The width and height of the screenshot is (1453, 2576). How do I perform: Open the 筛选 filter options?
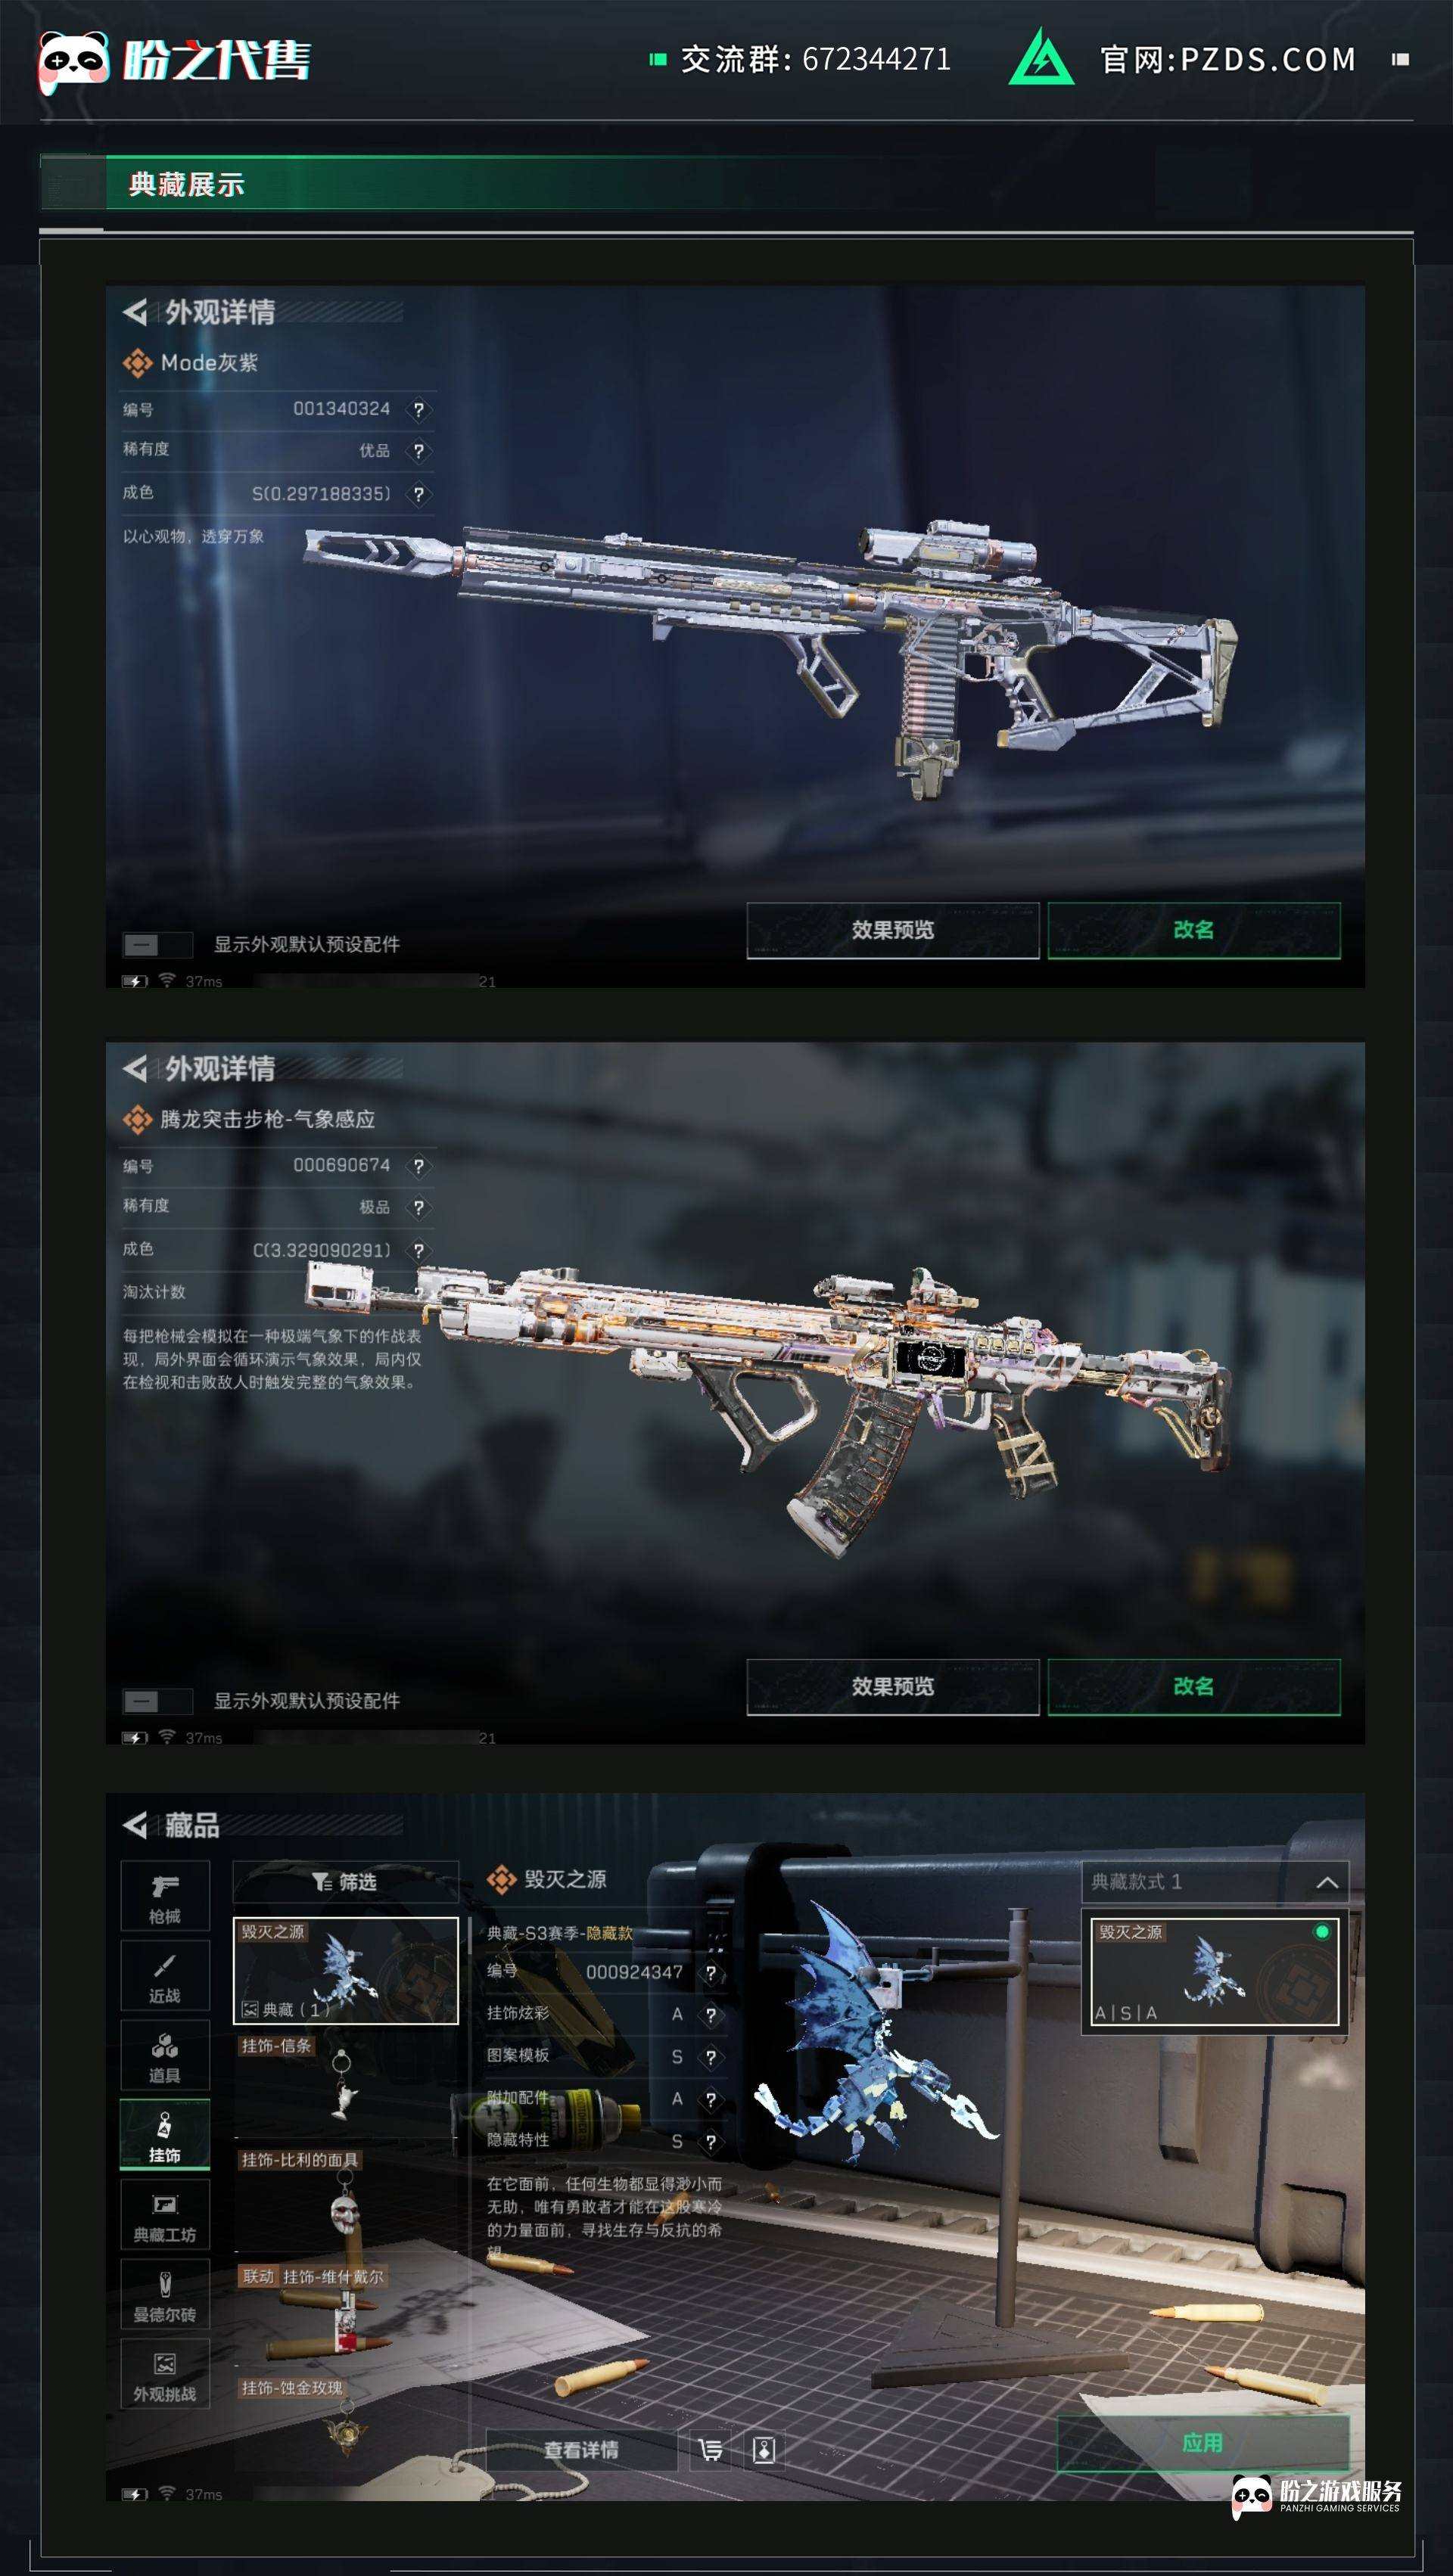tap(345, 1882)
